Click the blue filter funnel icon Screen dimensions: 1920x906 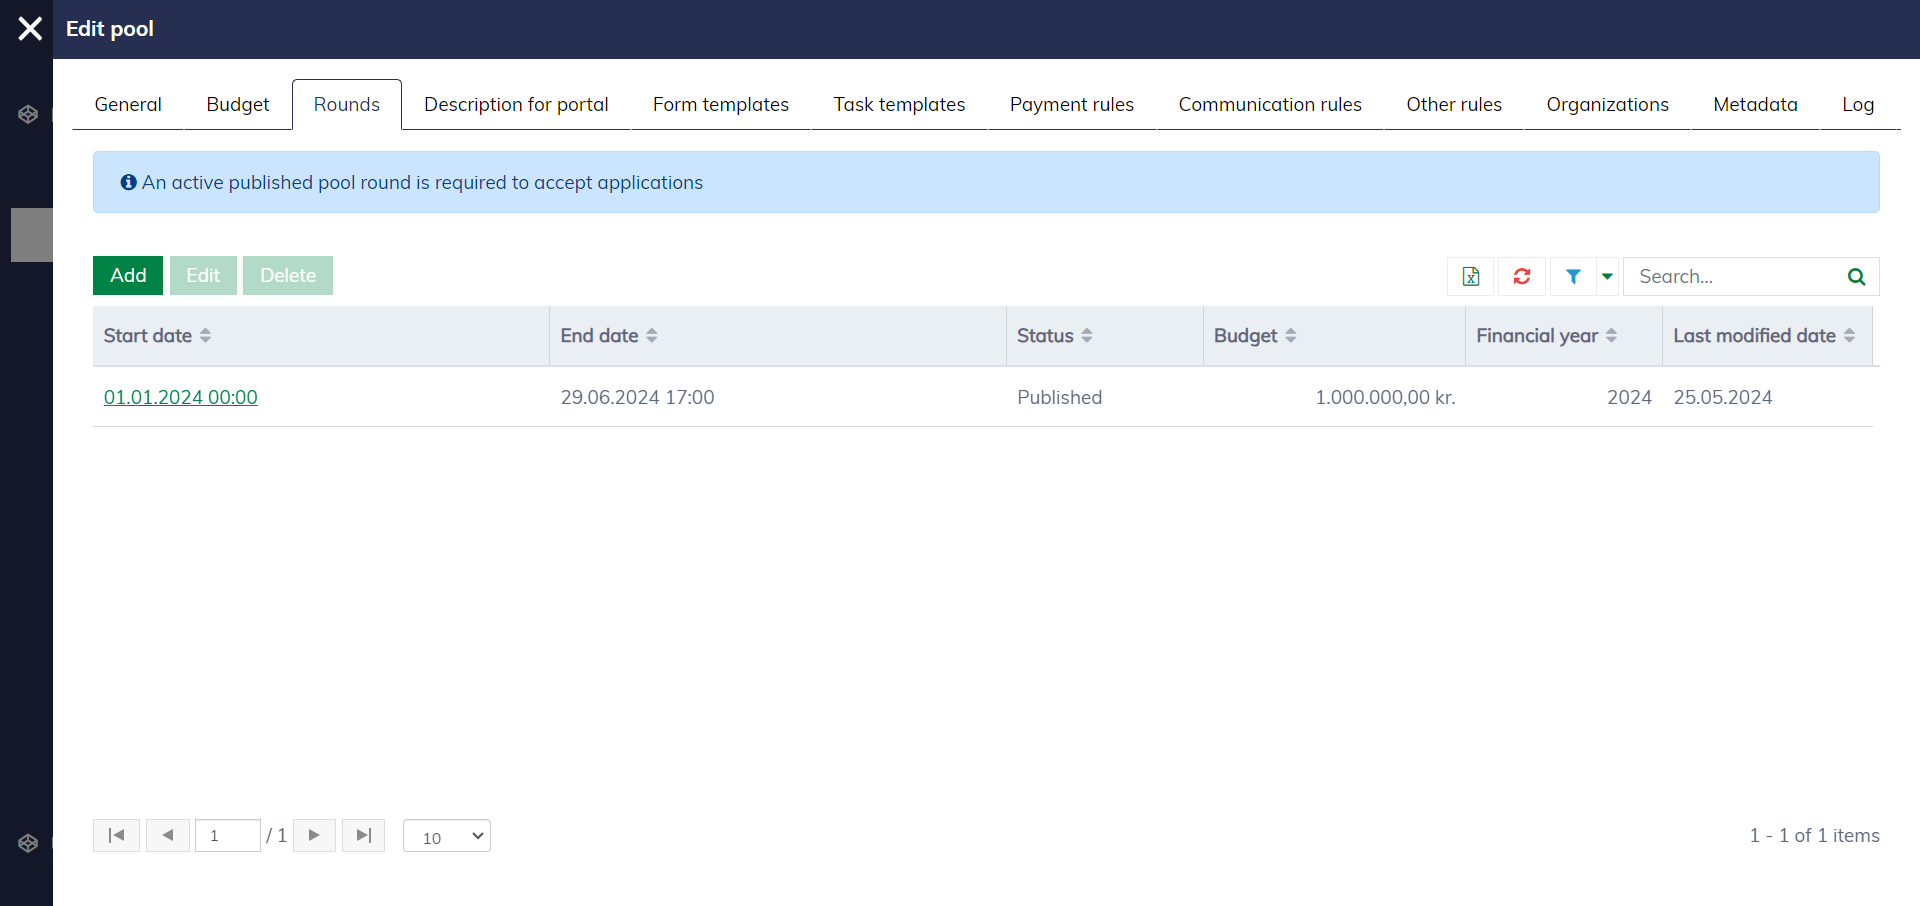click(x=1573, y=277)
